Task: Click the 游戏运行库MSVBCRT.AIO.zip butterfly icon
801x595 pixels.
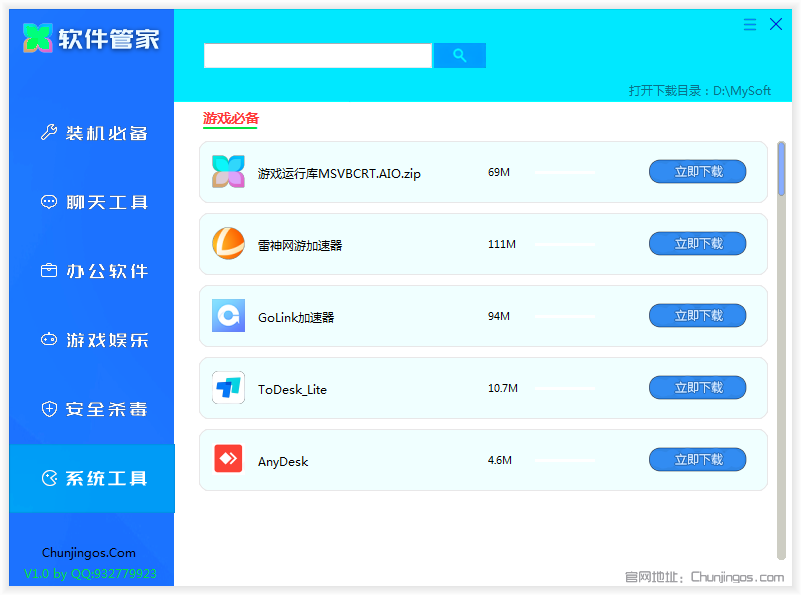Action: [228, 172]
